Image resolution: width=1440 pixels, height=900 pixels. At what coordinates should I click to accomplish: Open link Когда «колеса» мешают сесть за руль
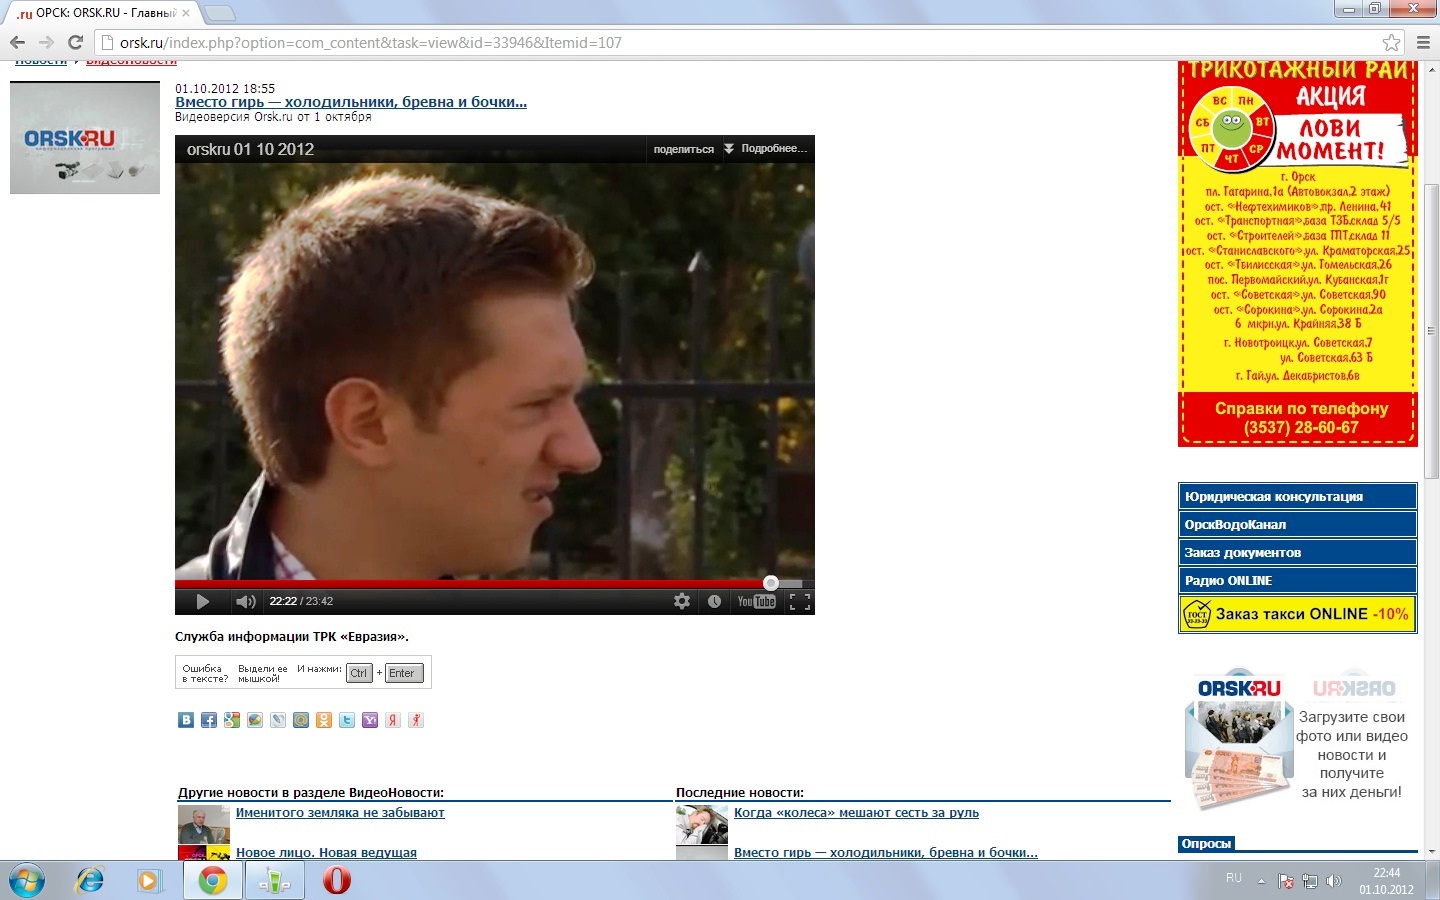coord(856,813)
